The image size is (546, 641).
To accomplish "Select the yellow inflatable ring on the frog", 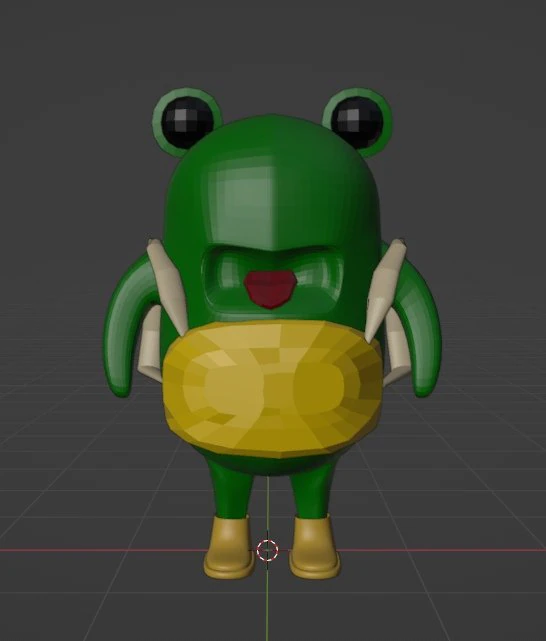I will [273, 388].
